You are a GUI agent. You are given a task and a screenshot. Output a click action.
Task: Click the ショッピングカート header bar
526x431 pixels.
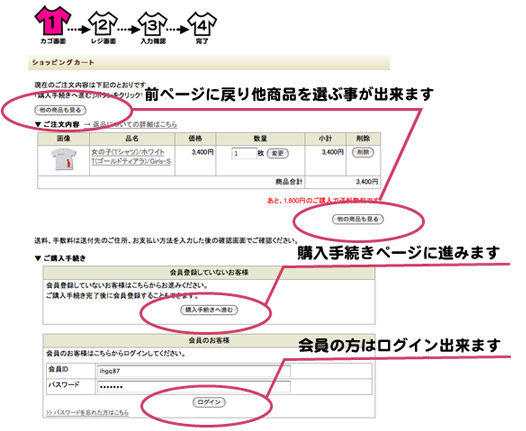(209, 62)
